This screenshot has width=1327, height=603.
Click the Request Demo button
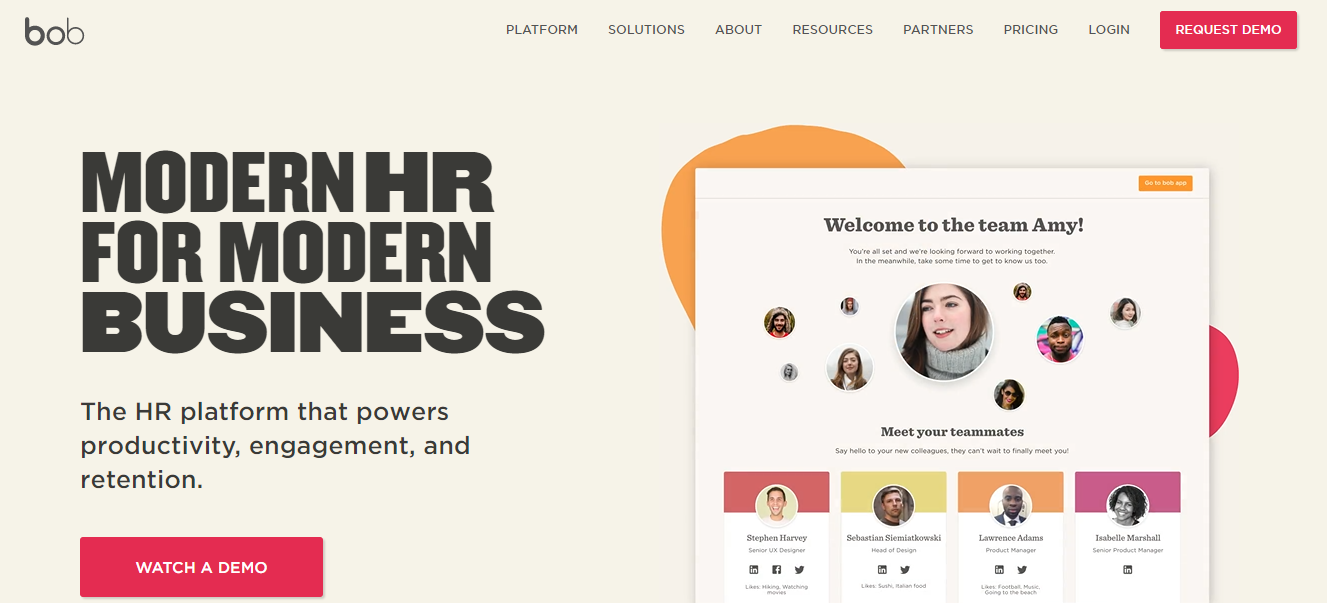click(x=1228, y=30)
